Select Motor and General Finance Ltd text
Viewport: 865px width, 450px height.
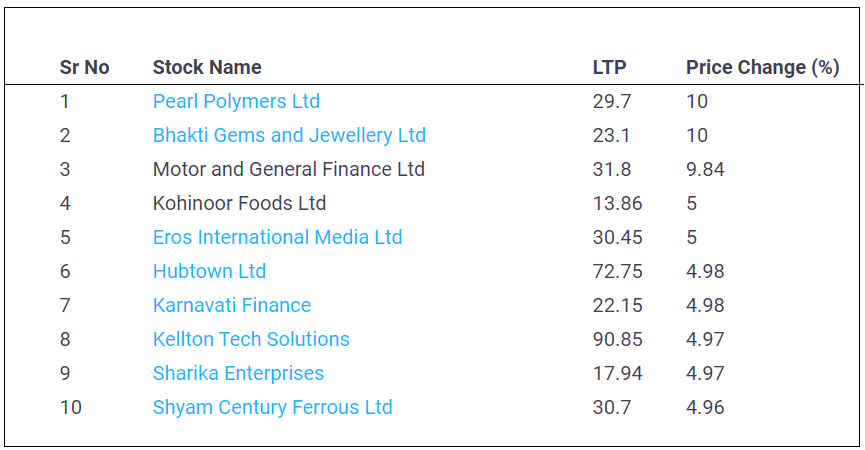point(288,169)
